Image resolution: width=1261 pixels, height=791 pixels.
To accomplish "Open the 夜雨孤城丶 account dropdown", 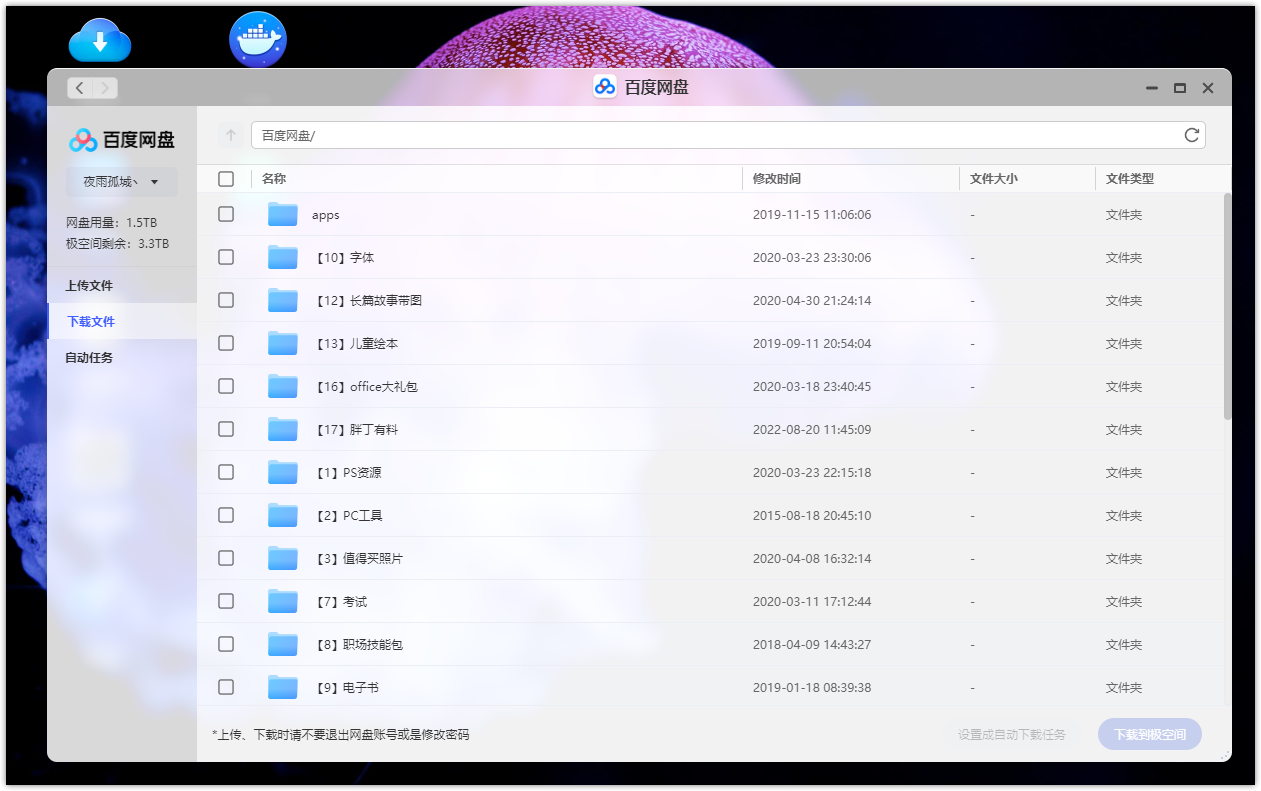I will (x=122, y=182).
